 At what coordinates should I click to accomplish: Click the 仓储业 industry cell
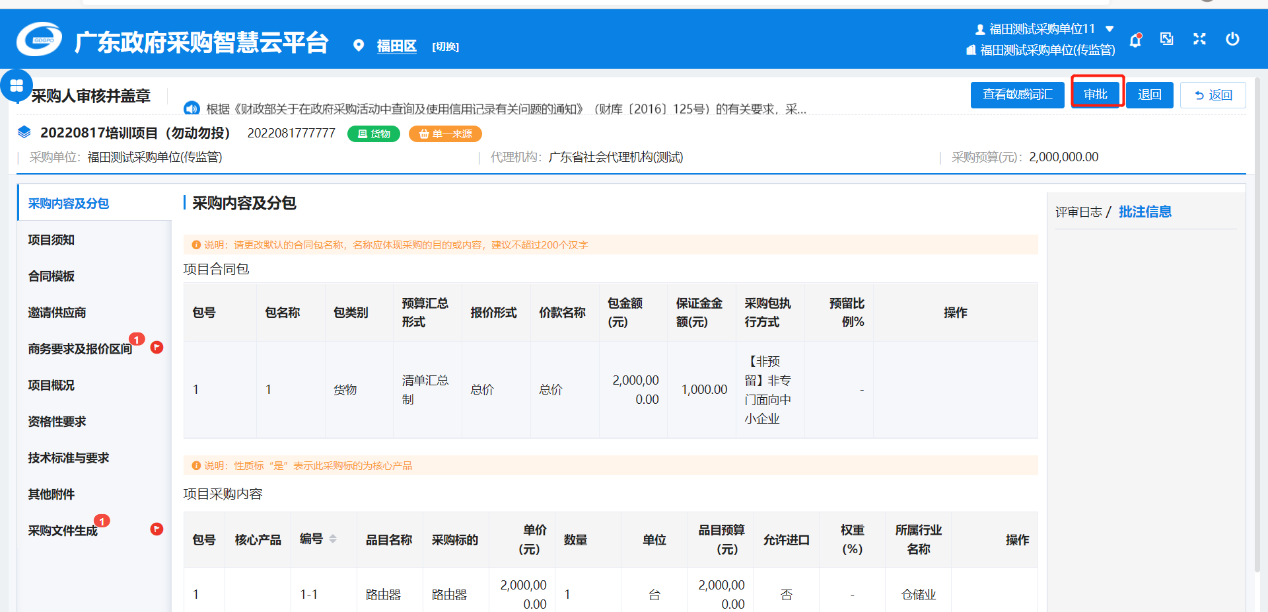[x=918, y=594]
